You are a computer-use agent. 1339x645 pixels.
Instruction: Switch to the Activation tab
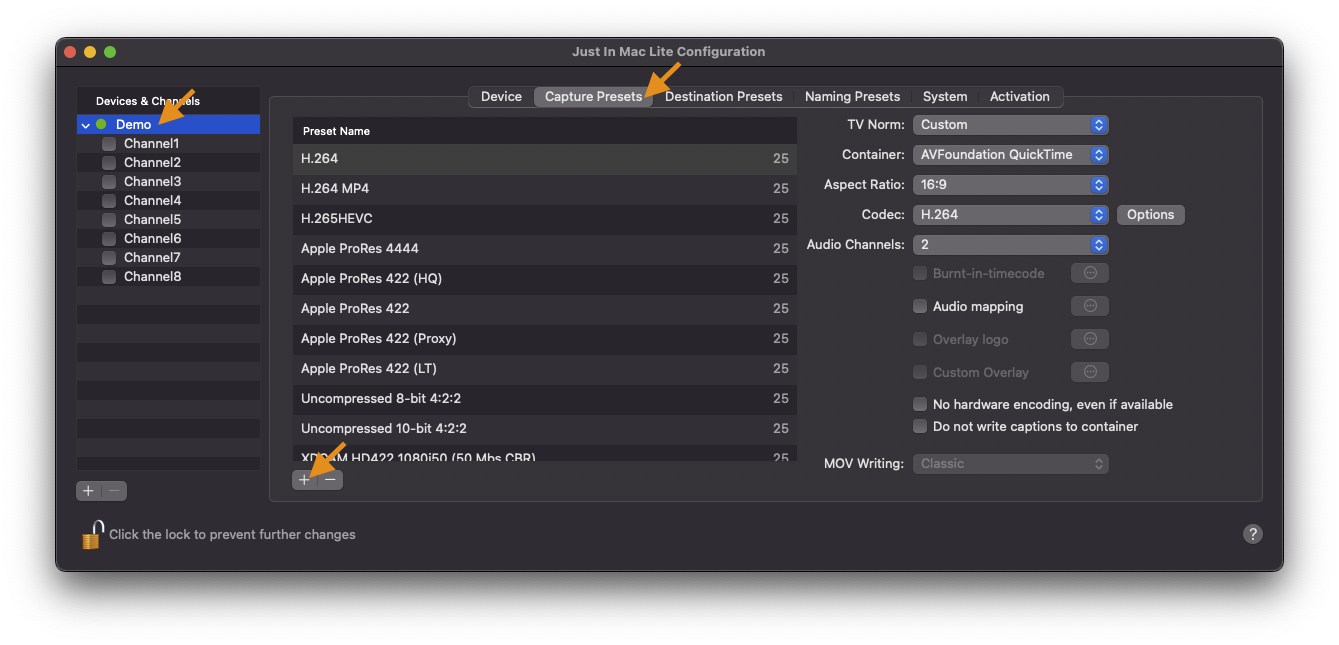[x=1020, y=97]
